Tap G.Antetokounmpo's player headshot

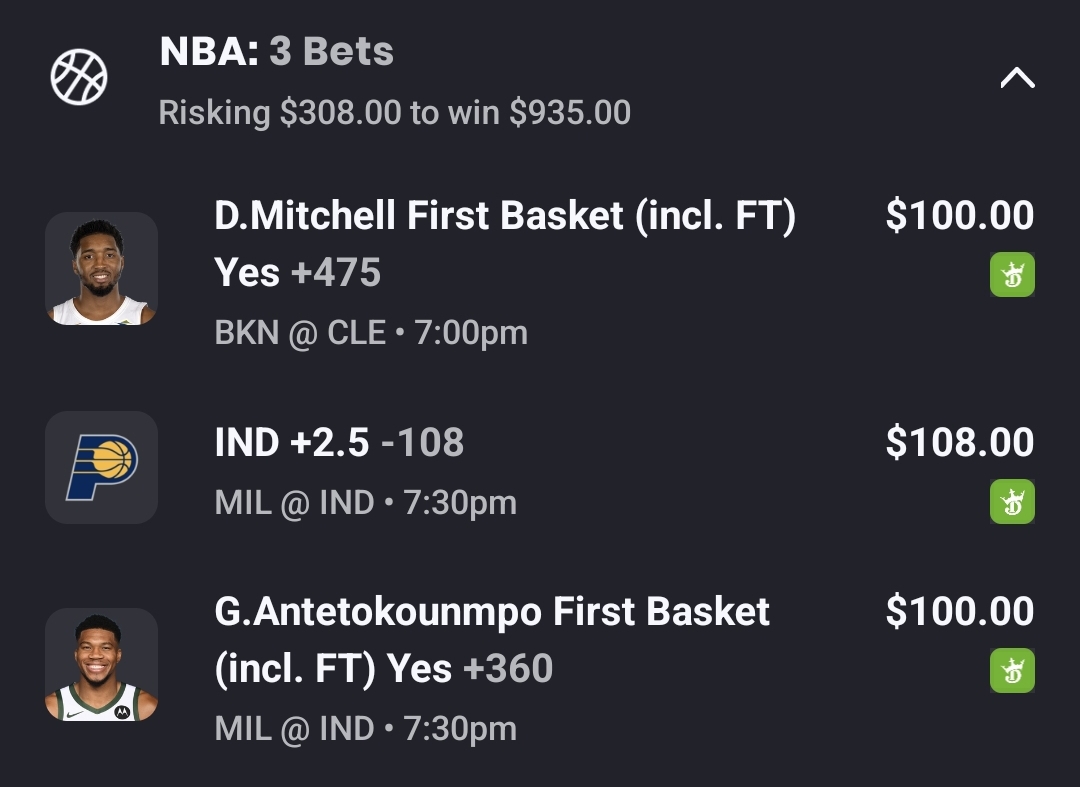(x=101, y=664)
